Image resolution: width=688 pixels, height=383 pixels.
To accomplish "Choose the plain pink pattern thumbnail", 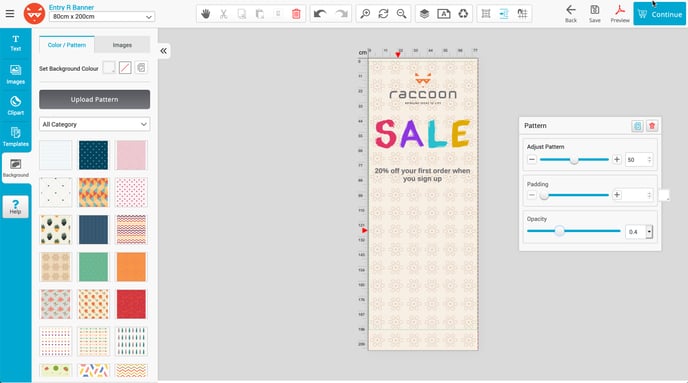I will 131,155.
